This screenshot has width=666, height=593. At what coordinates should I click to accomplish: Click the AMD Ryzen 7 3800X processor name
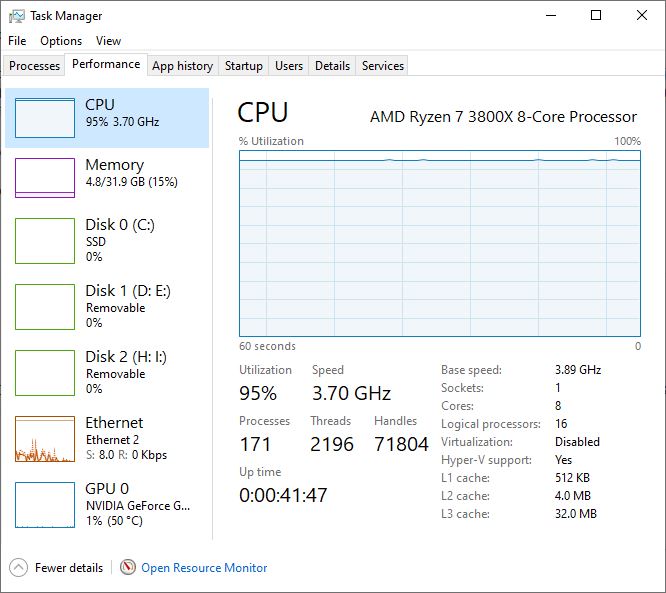pos(503,117)
